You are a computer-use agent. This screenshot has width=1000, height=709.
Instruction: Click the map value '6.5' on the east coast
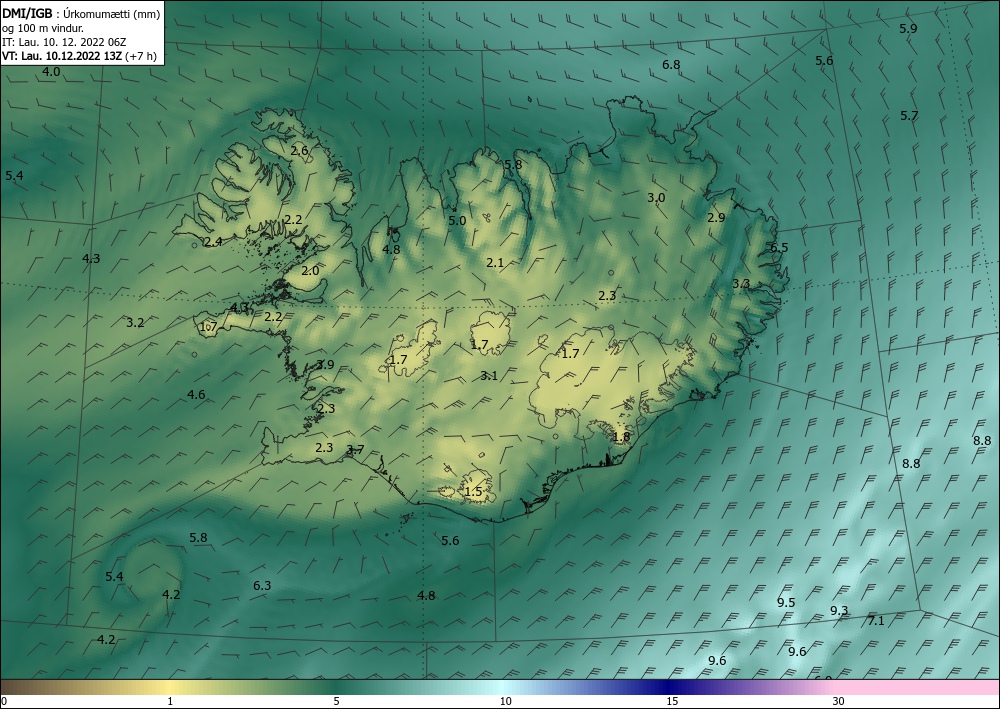(x=779, y=248)
